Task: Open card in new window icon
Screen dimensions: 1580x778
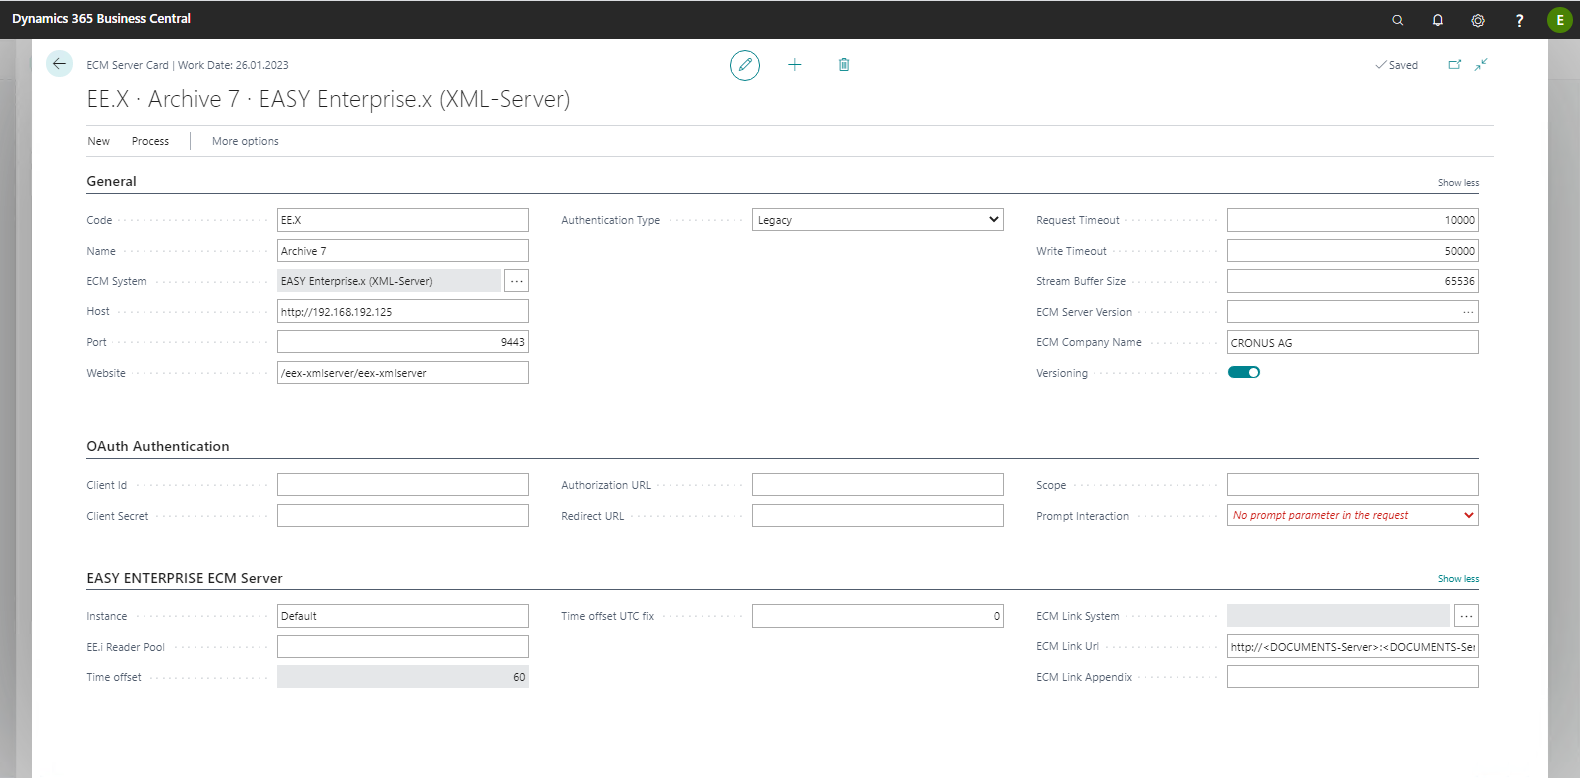Action: 1454,65
